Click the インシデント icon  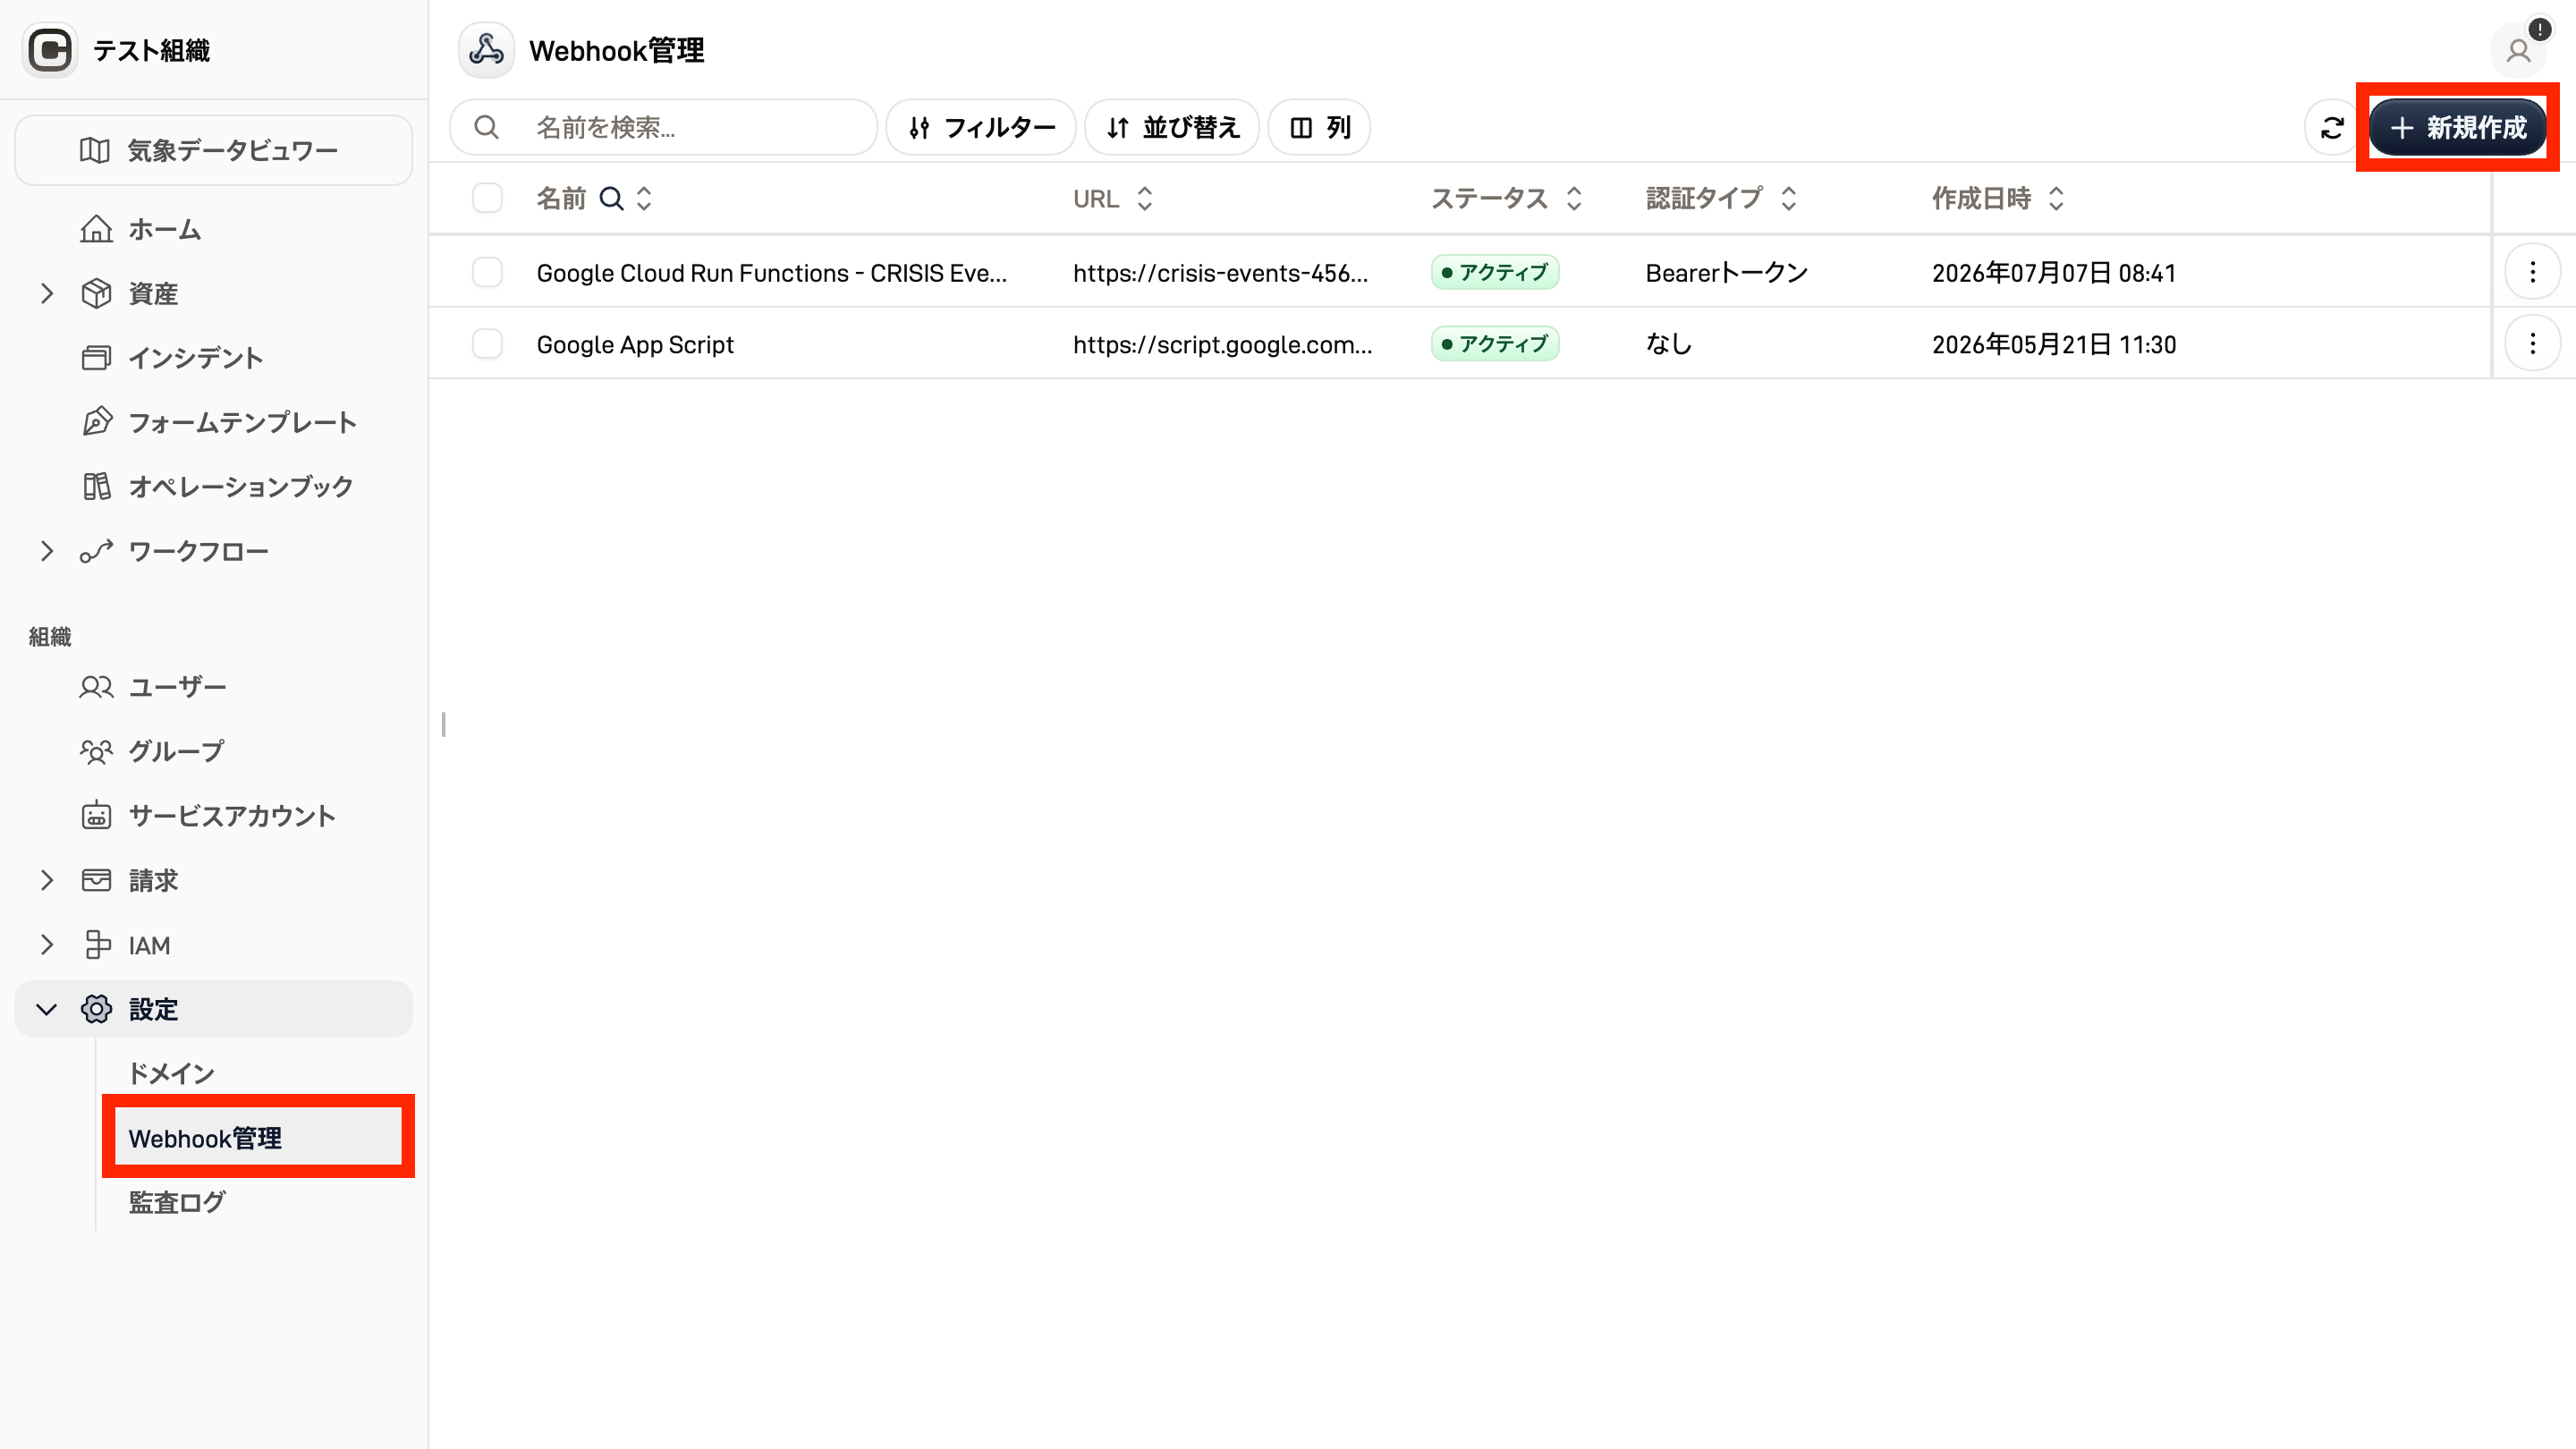(96, 358)
